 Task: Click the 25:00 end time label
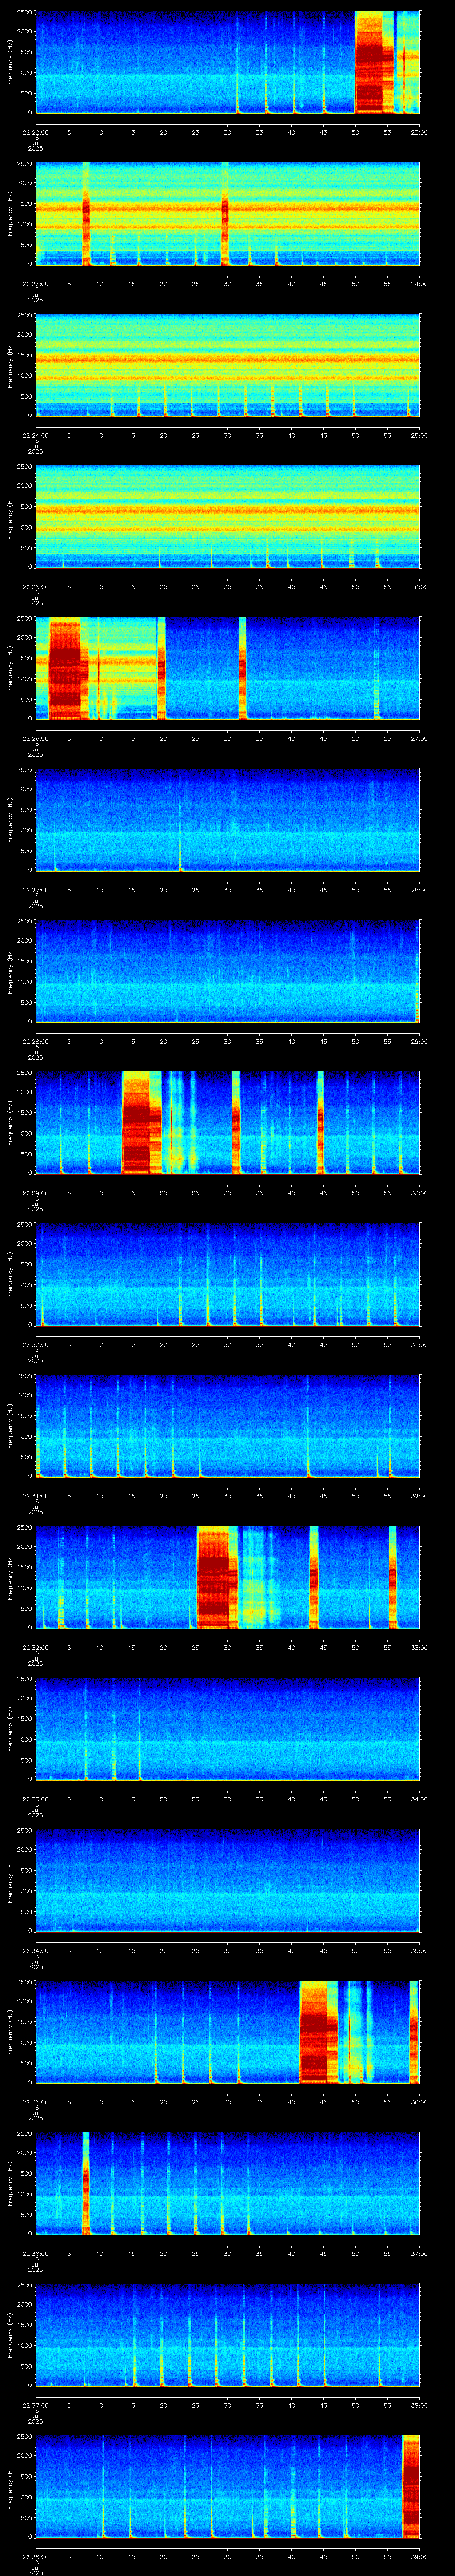(419, 435)
